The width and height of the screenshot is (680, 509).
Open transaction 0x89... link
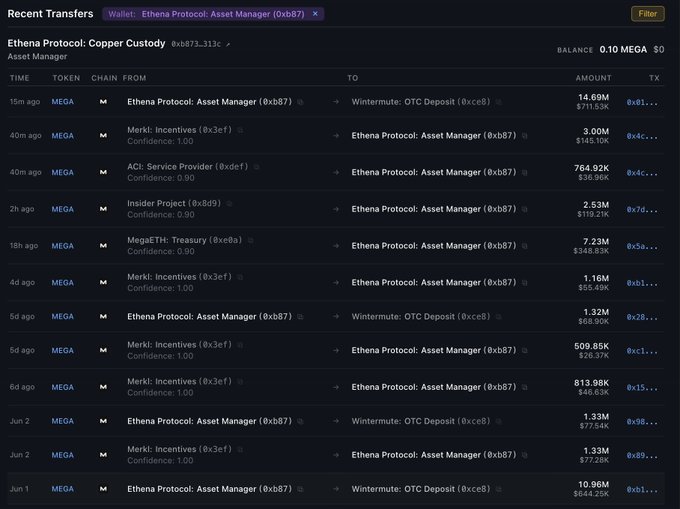coord(642,455)
